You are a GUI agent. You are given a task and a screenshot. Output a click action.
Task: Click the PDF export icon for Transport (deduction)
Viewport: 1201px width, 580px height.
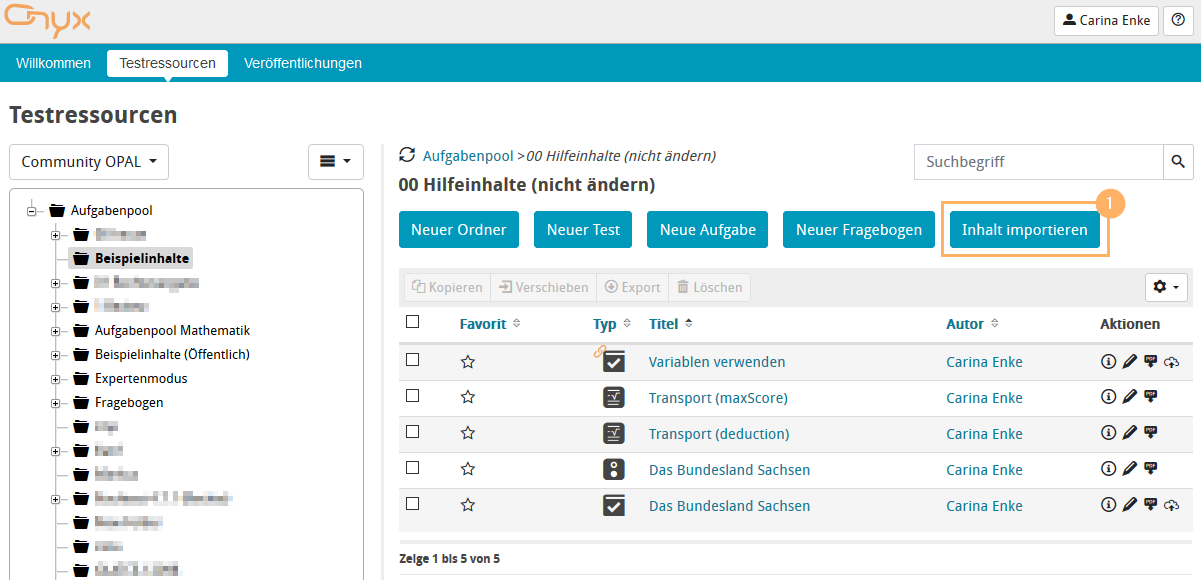[1150, 433]
